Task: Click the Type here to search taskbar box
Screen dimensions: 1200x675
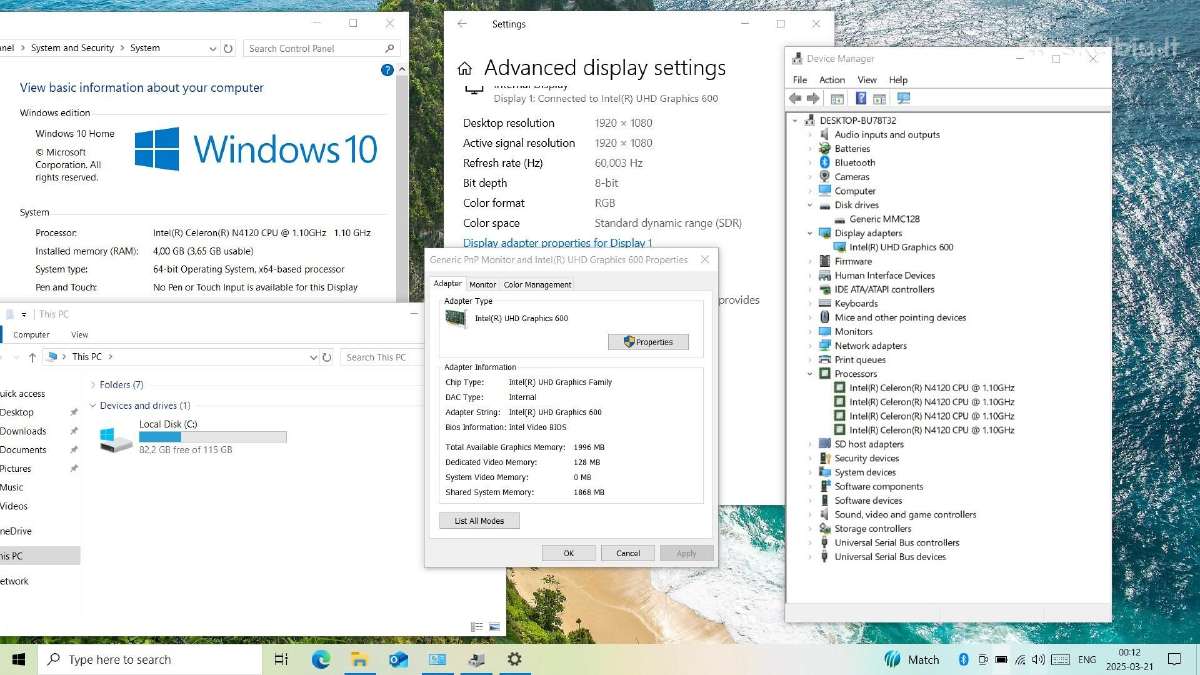Action: (x=150, y=659)
